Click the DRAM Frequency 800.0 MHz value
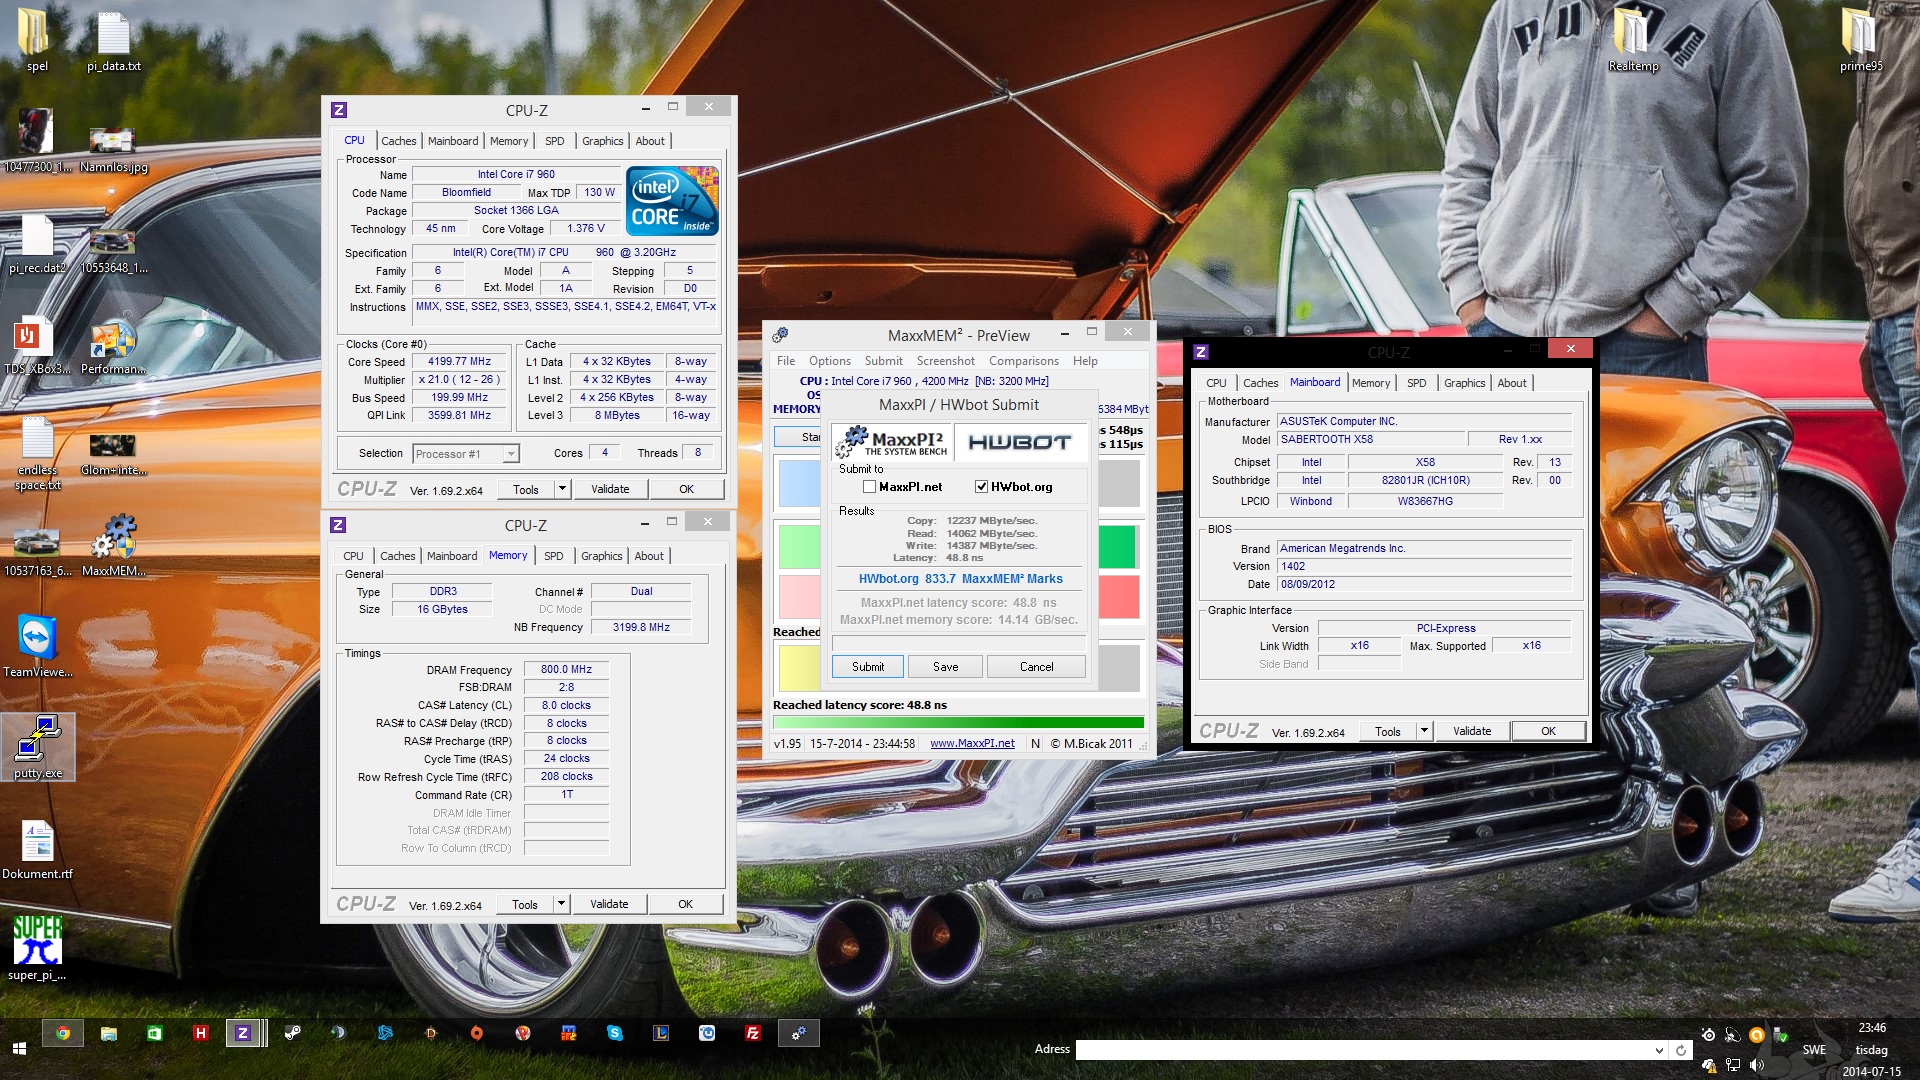1920x1080 pixels. pos(566,670)
